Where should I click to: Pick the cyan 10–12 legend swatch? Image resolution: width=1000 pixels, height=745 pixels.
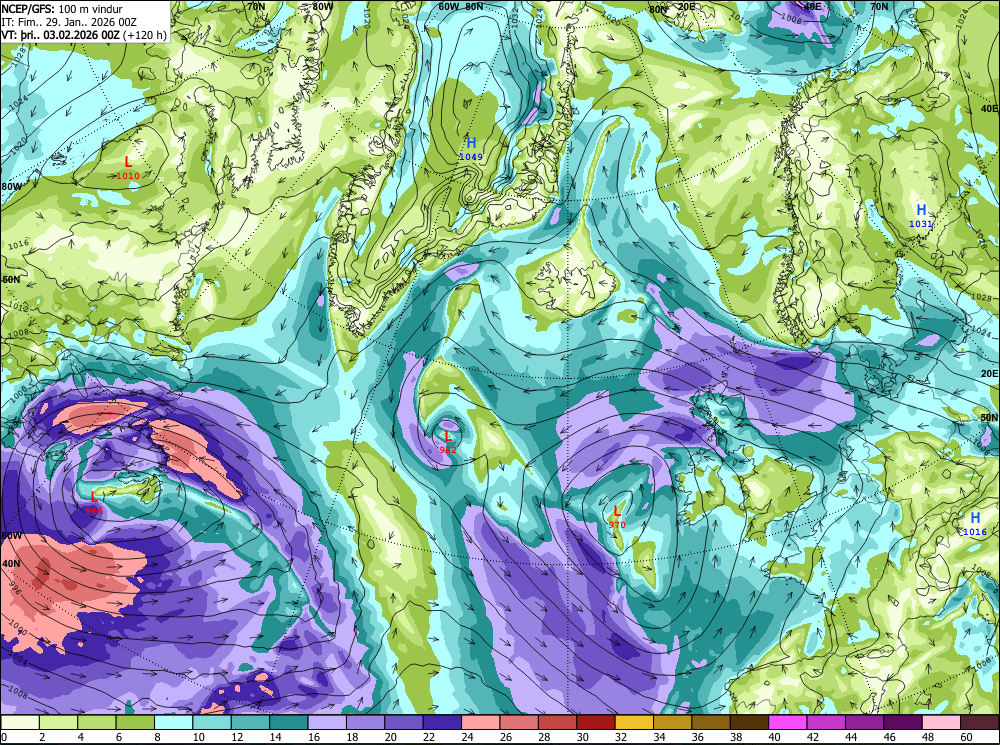point(212,722)
